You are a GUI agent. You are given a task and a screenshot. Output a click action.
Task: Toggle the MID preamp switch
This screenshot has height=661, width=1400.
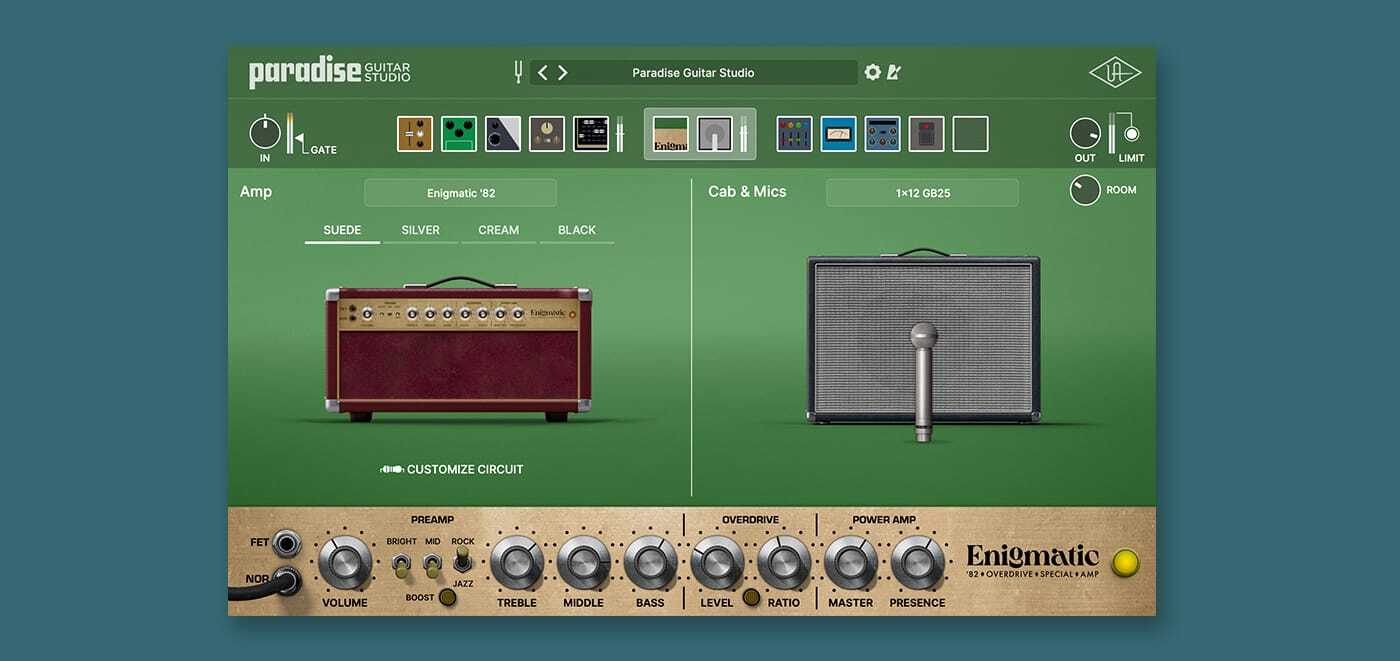[432, 567]
